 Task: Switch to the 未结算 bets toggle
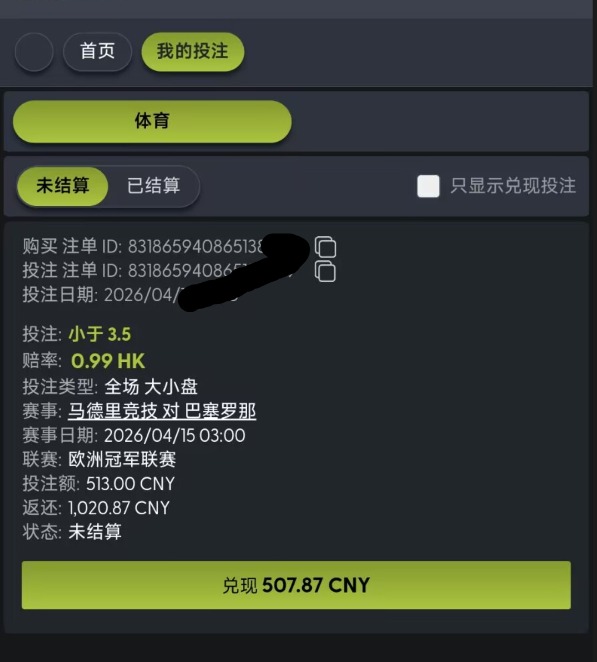pos(62,186)
